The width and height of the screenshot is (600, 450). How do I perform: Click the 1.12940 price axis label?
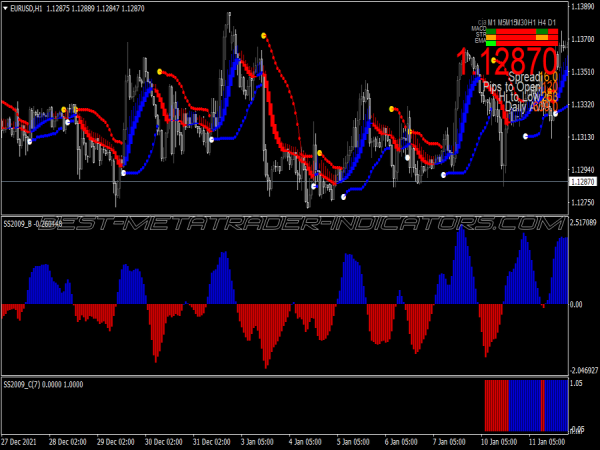tap(582, 169)
